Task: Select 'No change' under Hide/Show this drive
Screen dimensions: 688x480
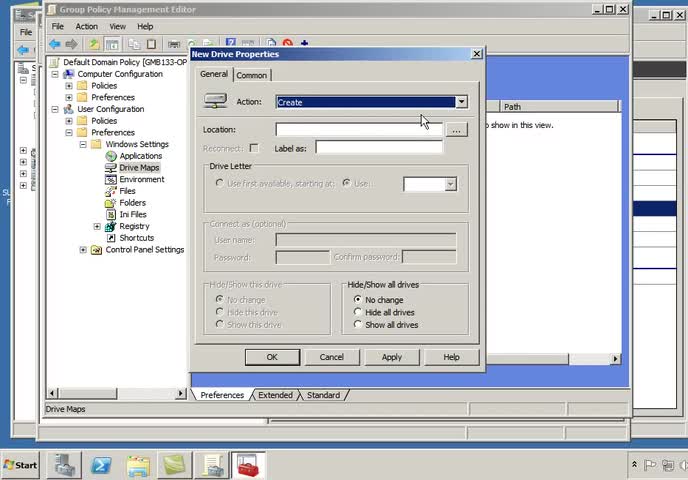Action: [219, 299]
